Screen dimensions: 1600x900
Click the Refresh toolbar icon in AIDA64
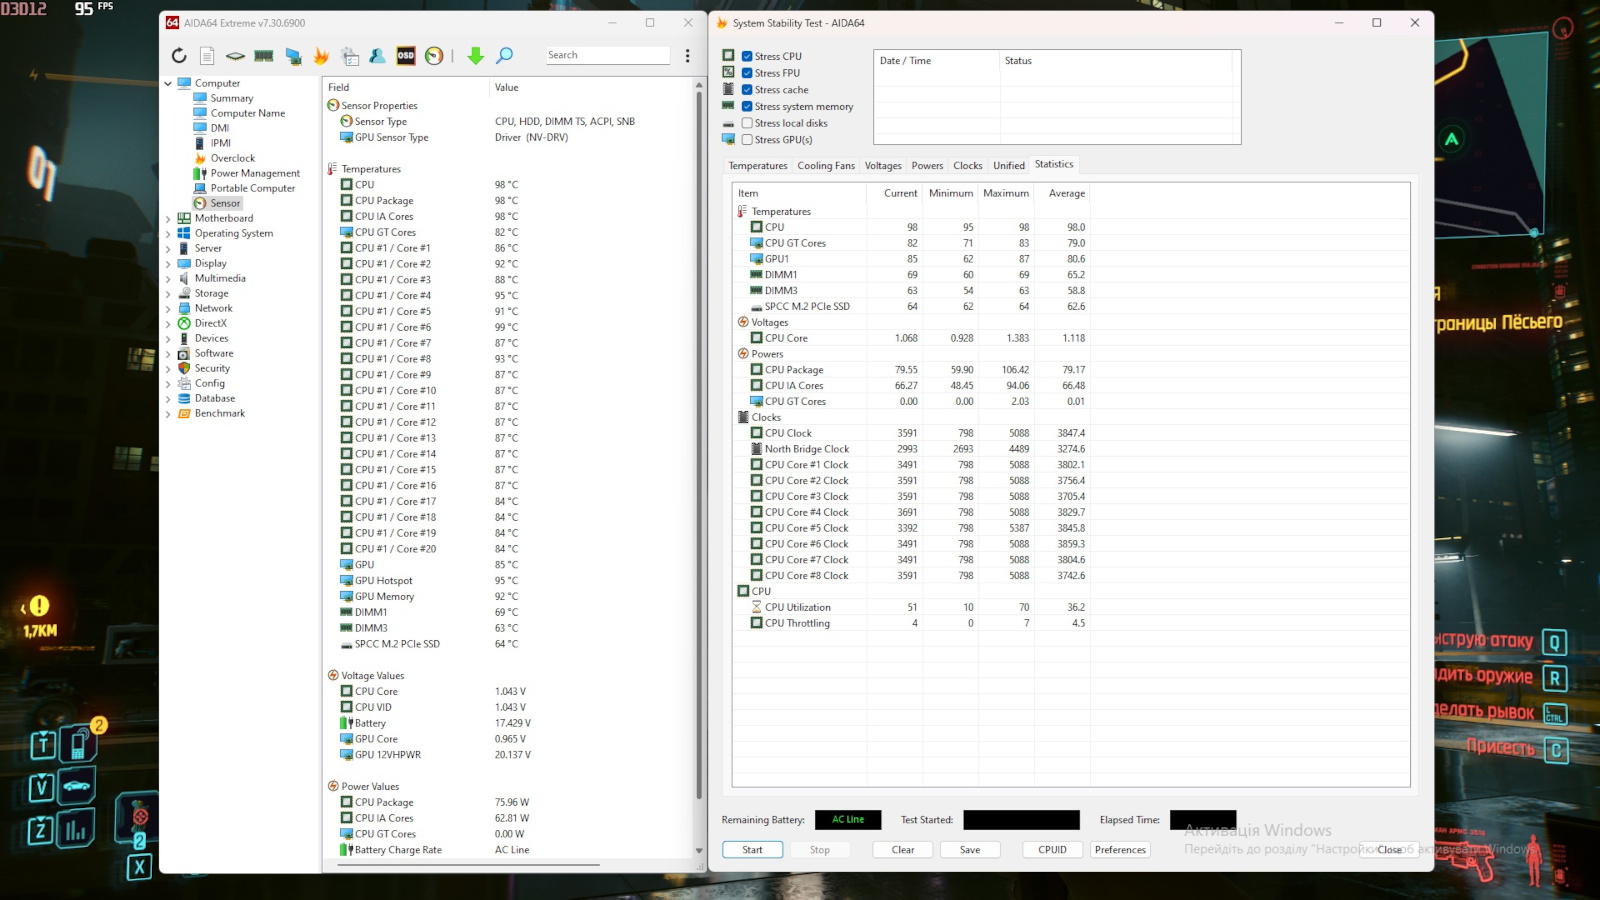pyautogui.click(x=179, y=56)
